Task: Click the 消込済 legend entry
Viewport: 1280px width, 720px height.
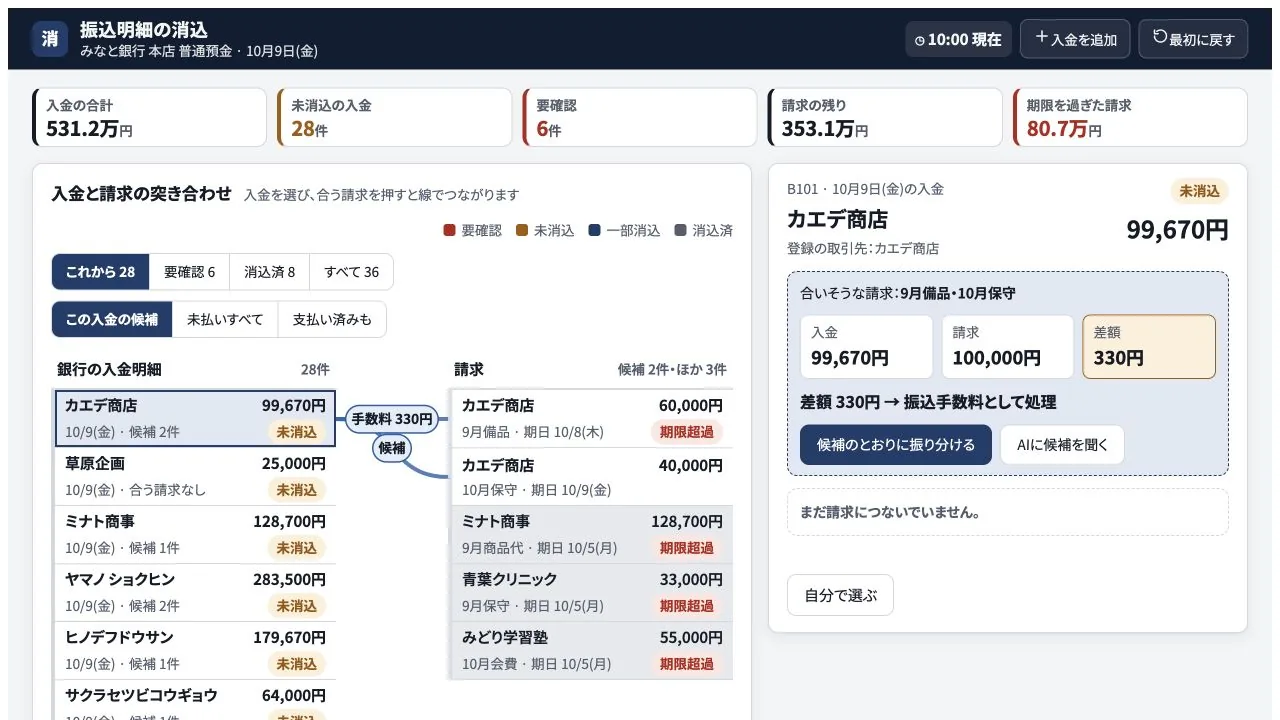Action: [704, 230]
